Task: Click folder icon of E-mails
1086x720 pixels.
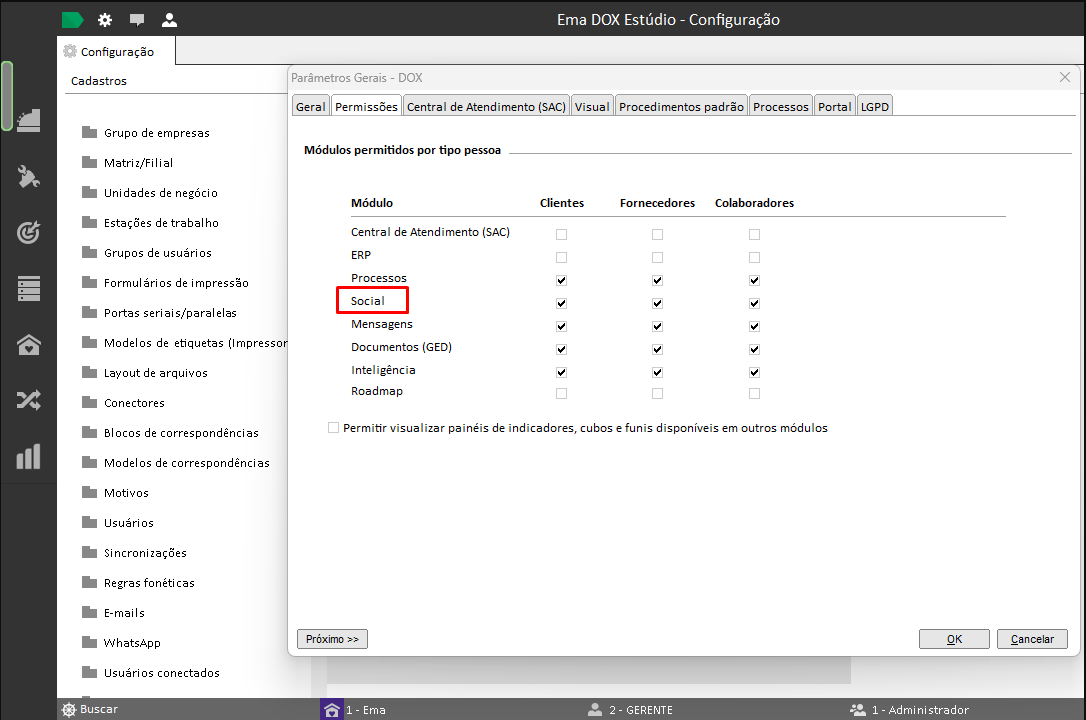Action: pos(89,612)
